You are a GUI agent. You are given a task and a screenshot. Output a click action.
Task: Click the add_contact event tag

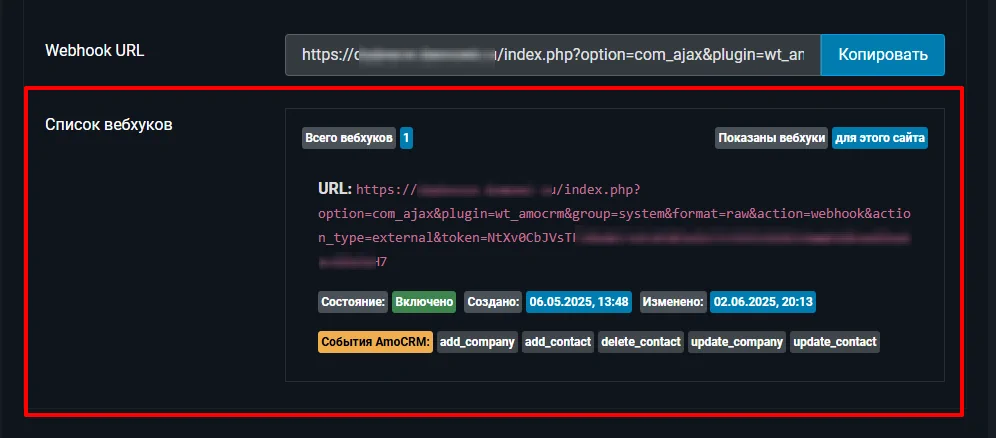pyautogui.click(x=558, y=342)
